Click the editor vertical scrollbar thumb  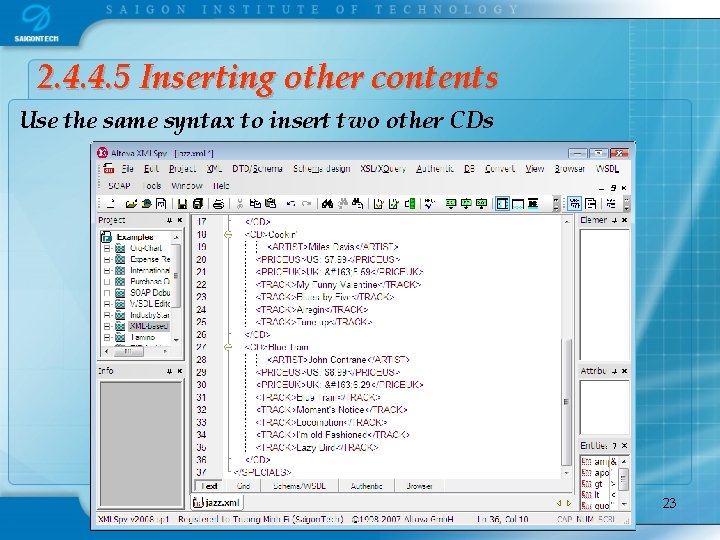pyautogui.click(x=566, y=402)
